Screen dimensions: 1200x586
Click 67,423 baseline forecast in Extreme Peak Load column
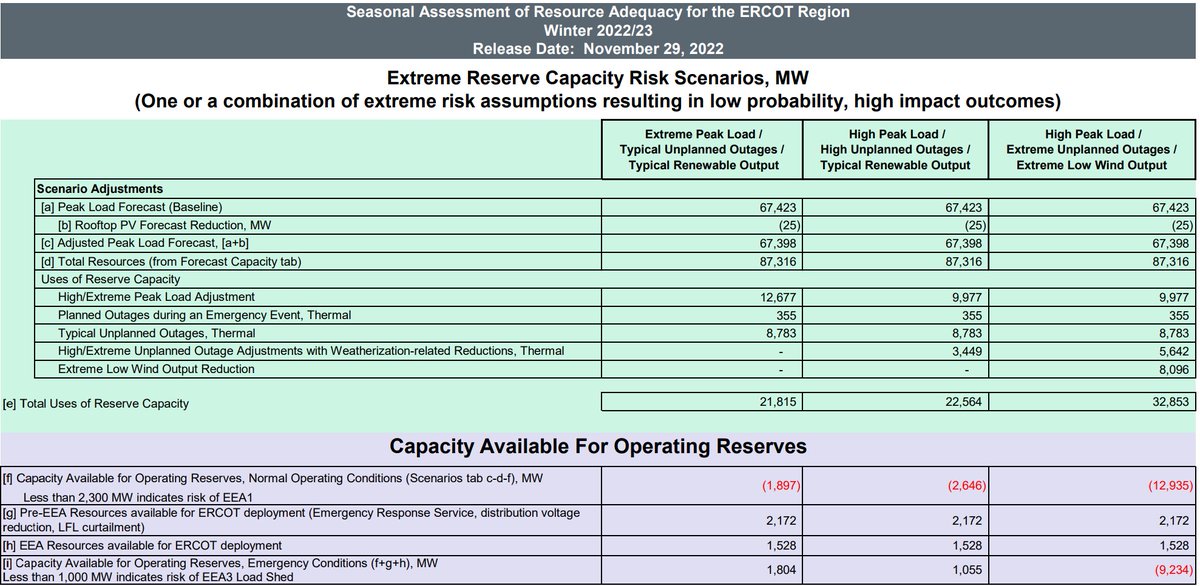[x=776, y=207]
